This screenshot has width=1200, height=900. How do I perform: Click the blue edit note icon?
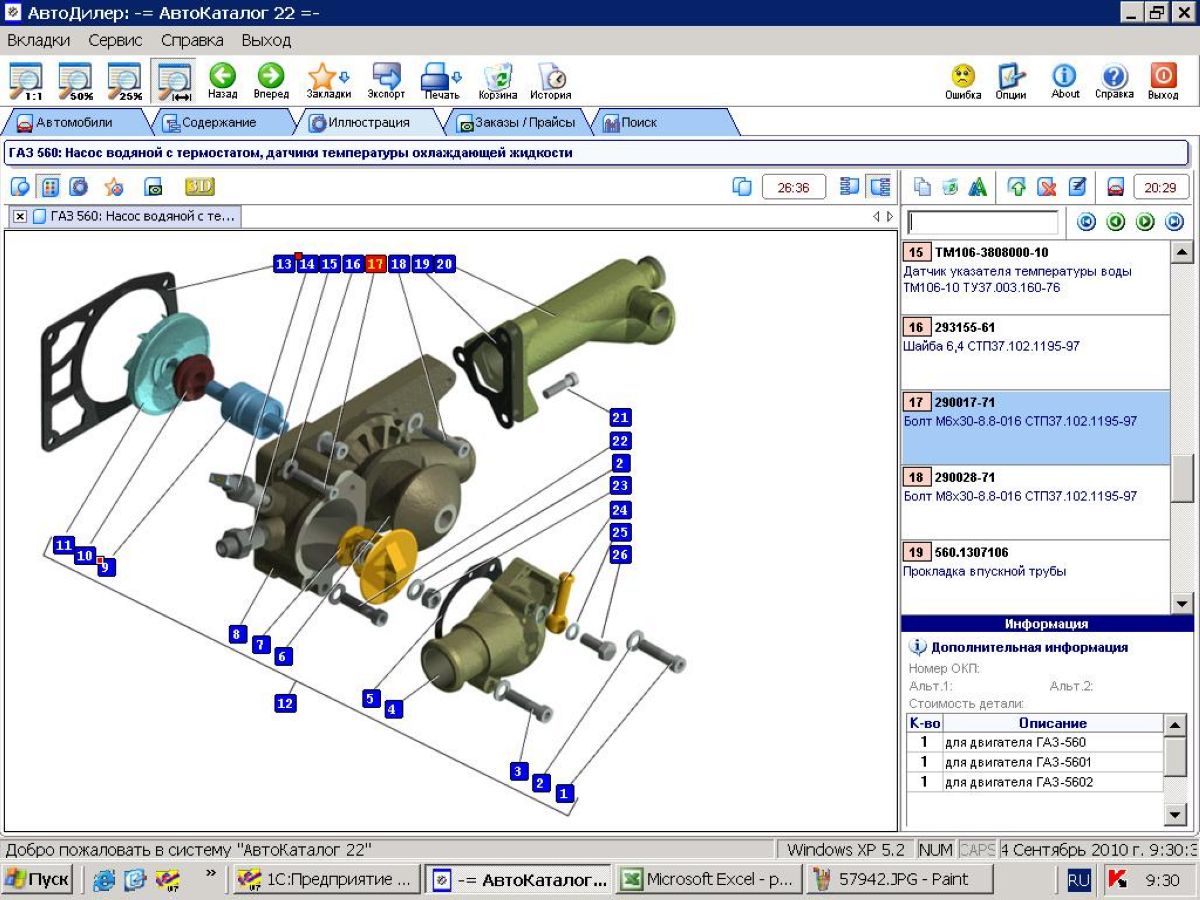coord(1076,187)
